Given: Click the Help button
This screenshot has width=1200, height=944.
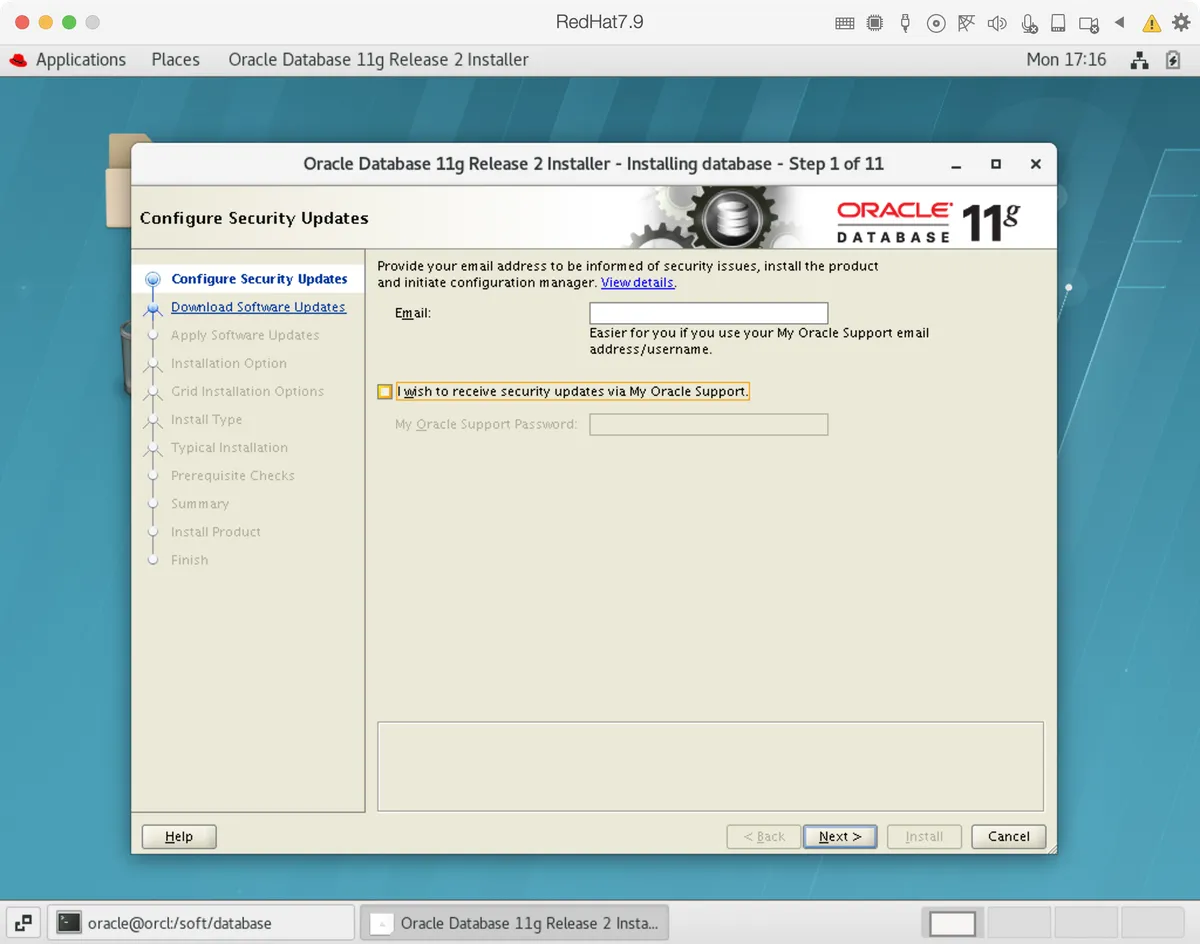Looking at the screenshot, I should click(x=178, y=836).
